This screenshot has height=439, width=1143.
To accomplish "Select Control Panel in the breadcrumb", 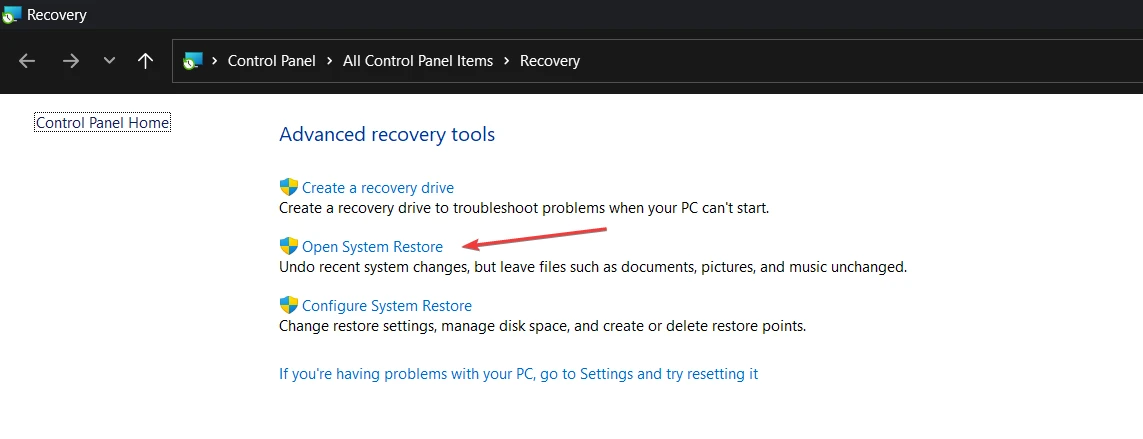I will coord(272,61).
